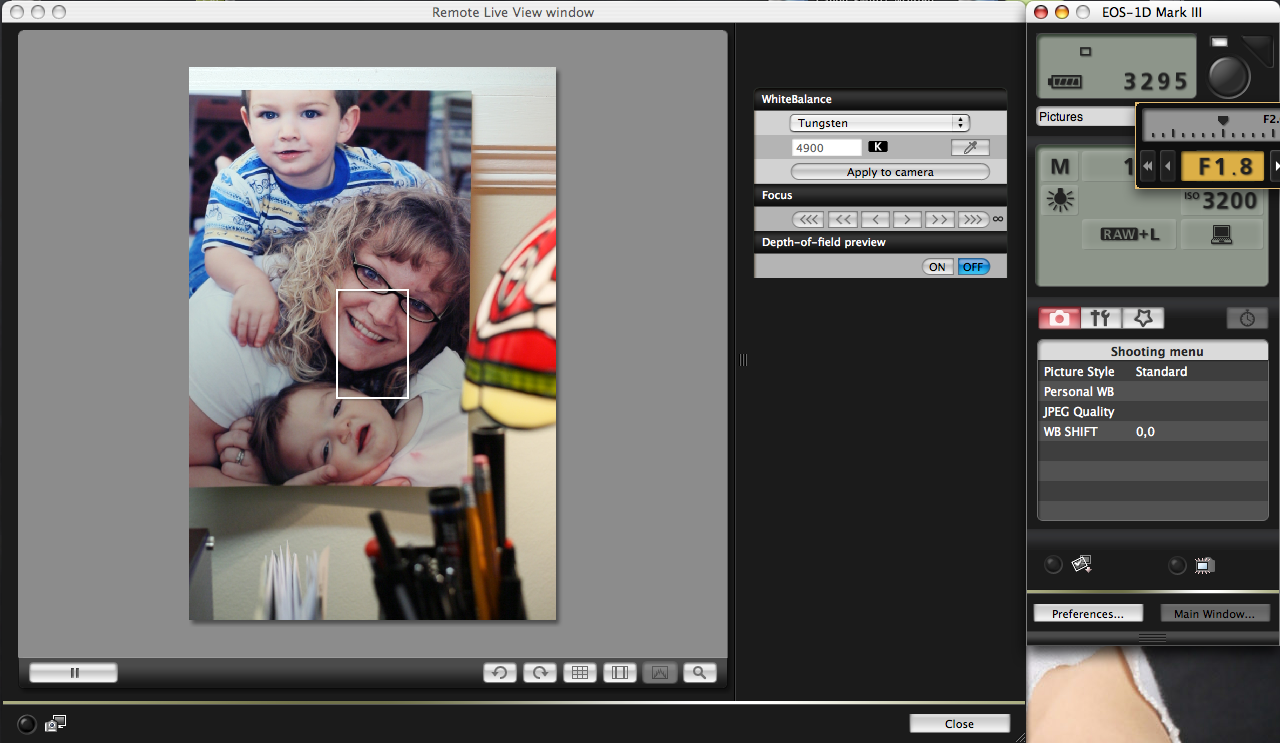Open the Tungsten white balance dropdown

point(879,123)
